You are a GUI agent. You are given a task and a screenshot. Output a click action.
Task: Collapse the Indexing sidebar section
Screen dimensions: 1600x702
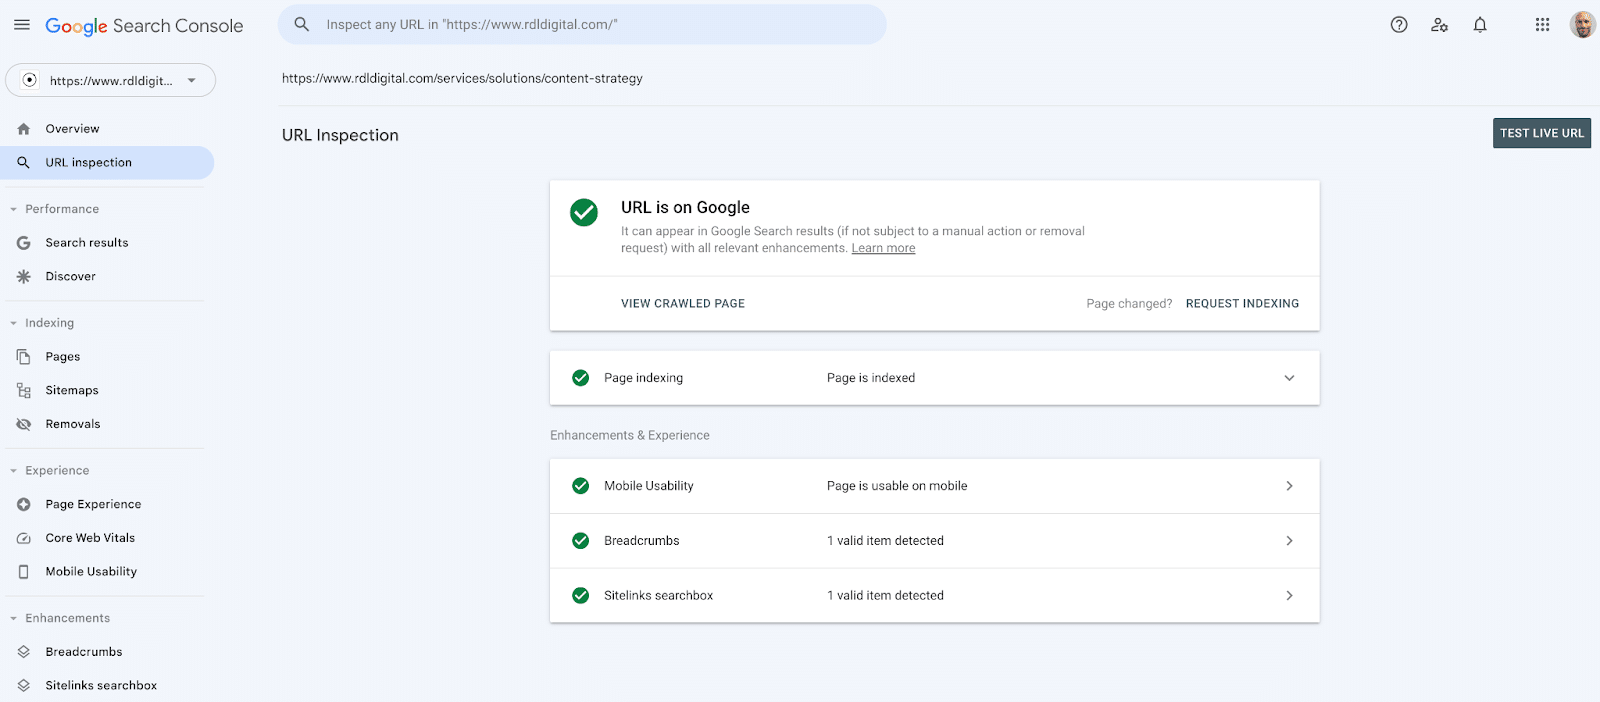pos(14,323)
